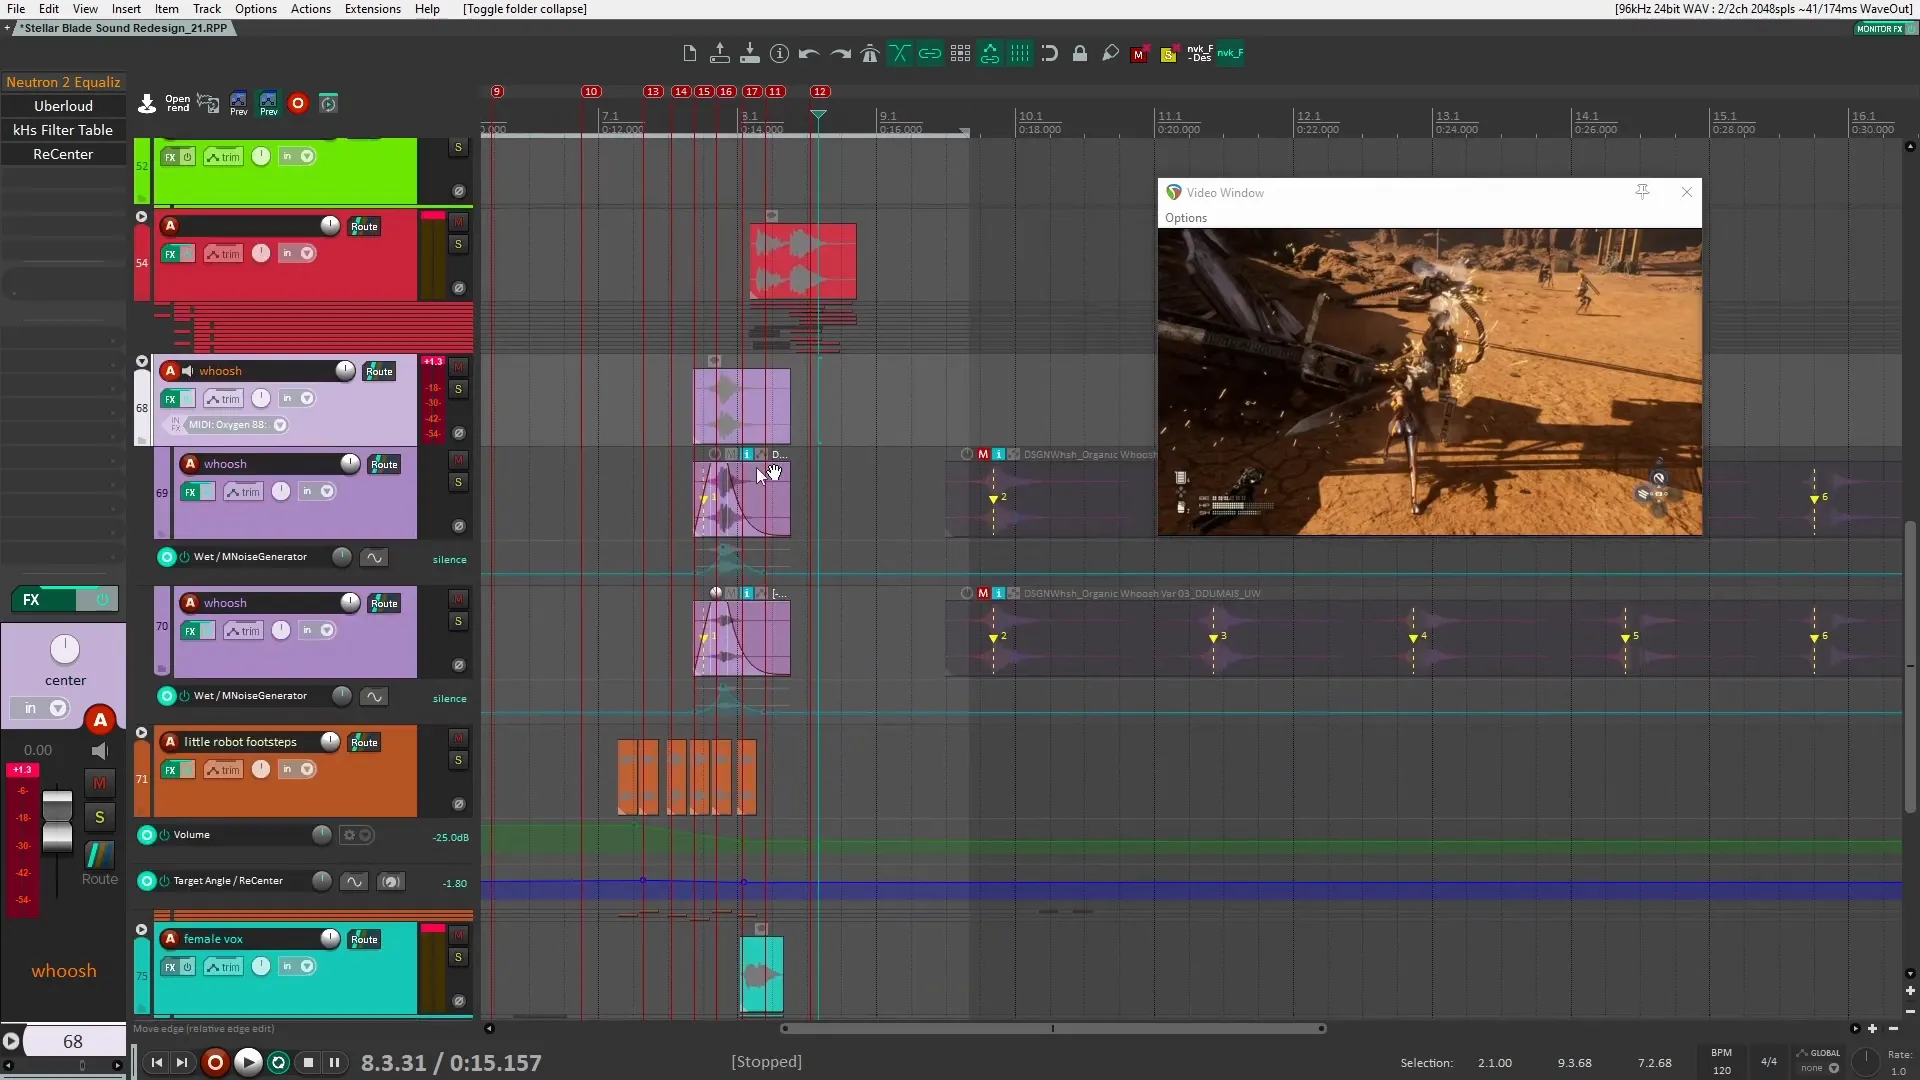
Task: Click the new project file icon
Action: 690,54
